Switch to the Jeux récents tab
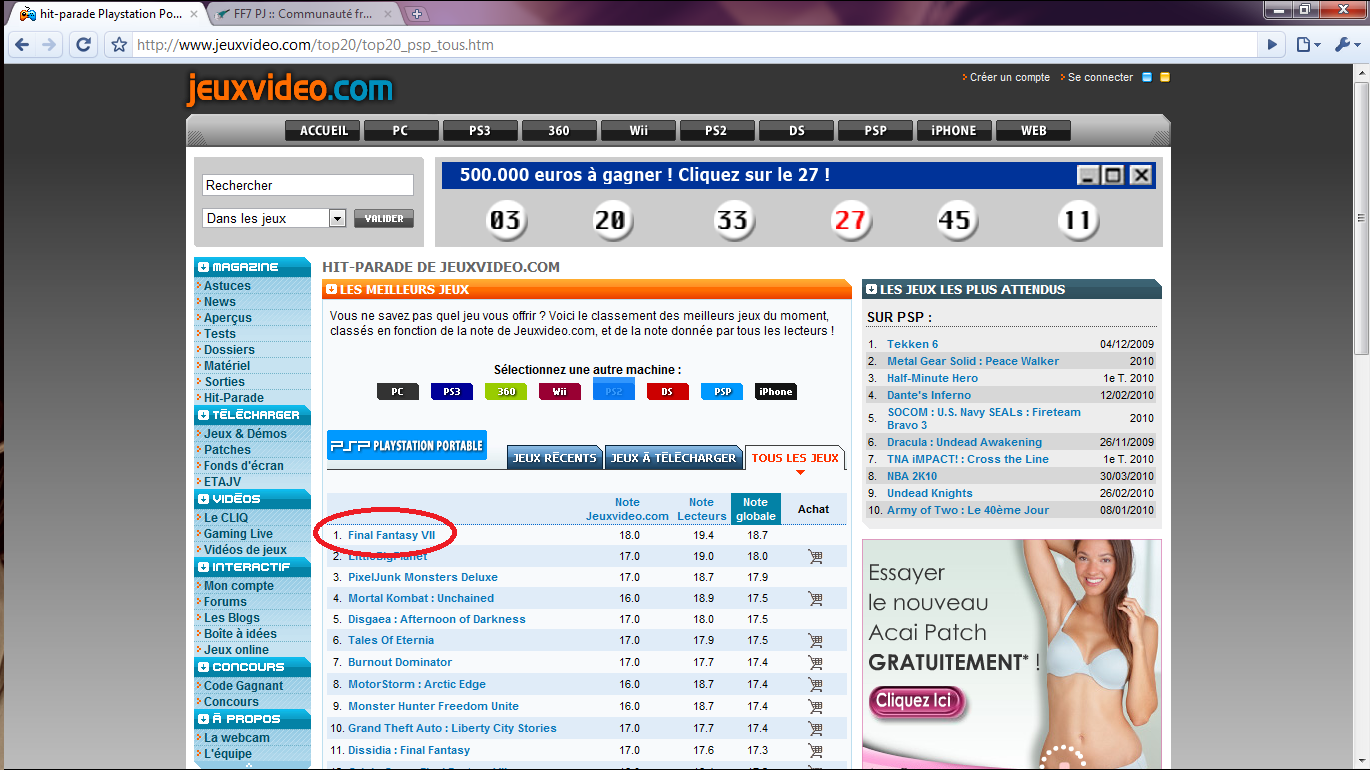The image size is (1370, 770). tap(555, 458)
